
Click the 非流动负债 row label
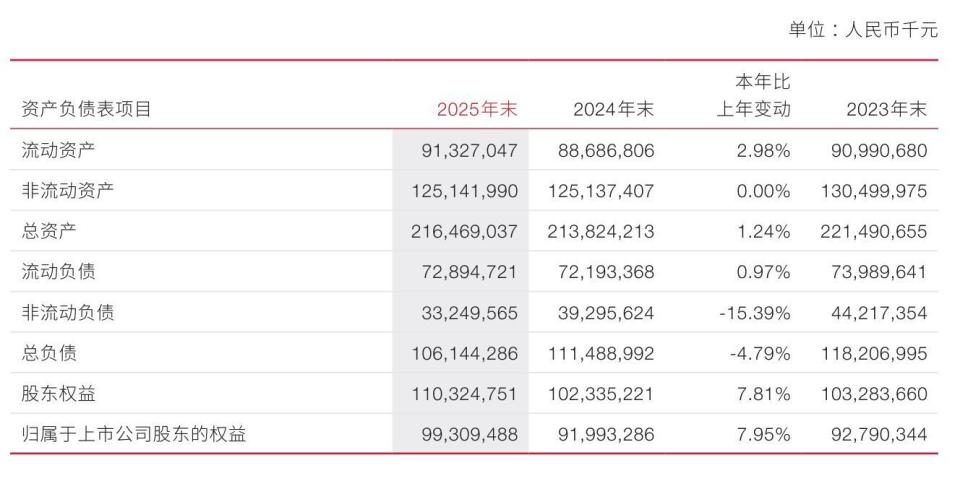67,313
